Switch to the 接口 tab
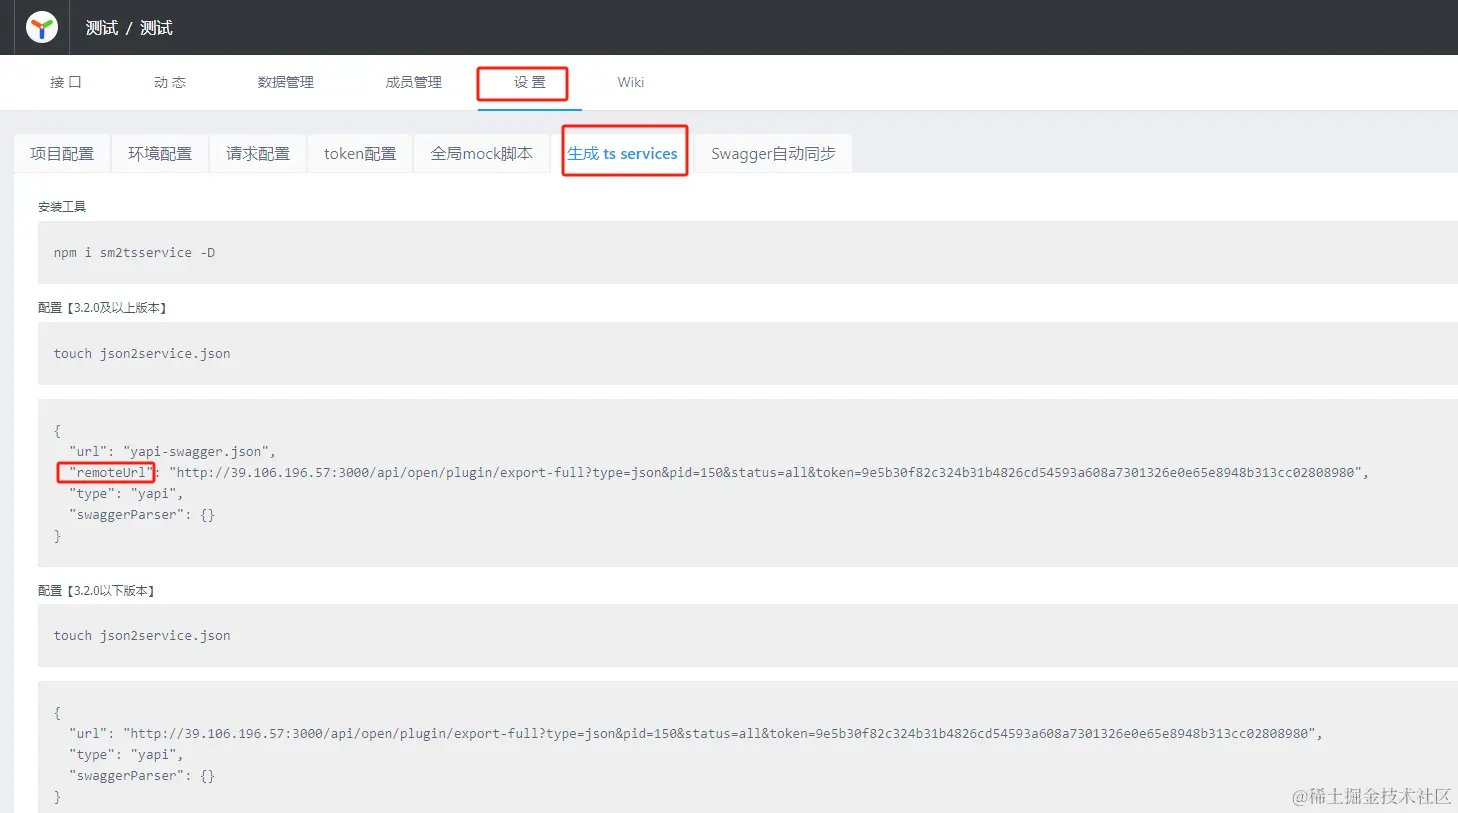The width and height of the screenshot is (1458, 813). point(66,82)
